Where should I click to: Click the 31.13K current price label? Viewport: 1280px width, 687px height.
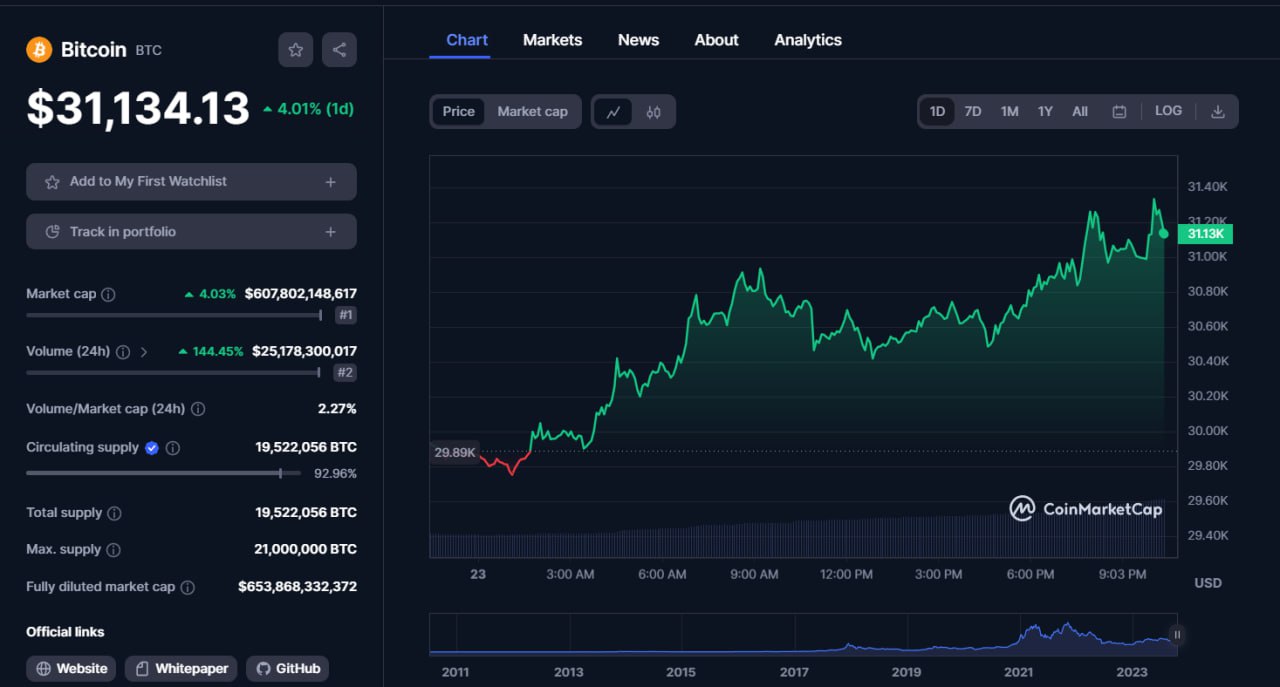[1205, 234]
